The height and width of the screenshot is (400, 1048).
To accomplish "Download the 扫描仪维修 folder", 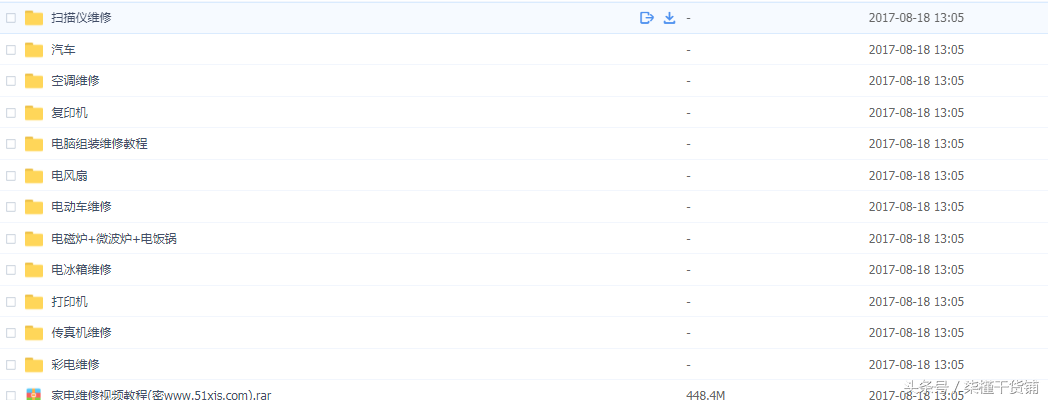I will [x=669, y=18].
